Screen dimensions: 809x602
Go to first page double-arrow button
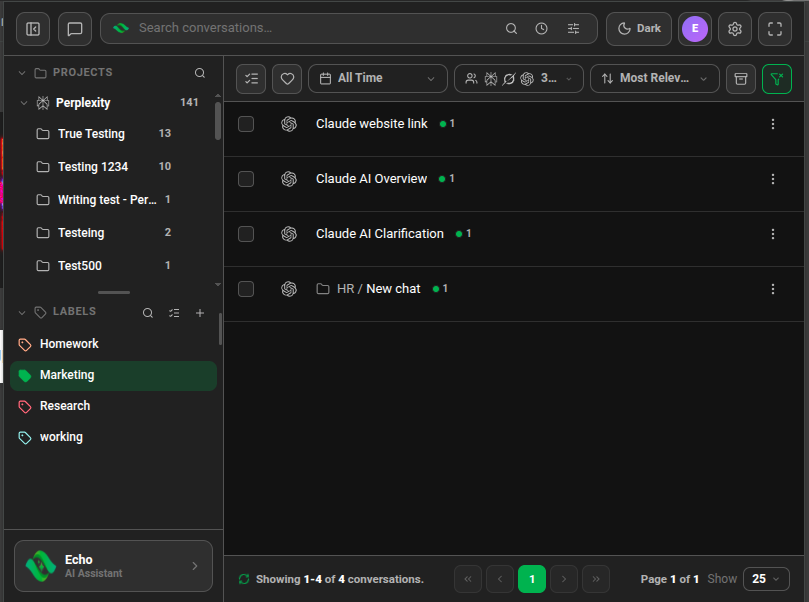click(467, 579)
